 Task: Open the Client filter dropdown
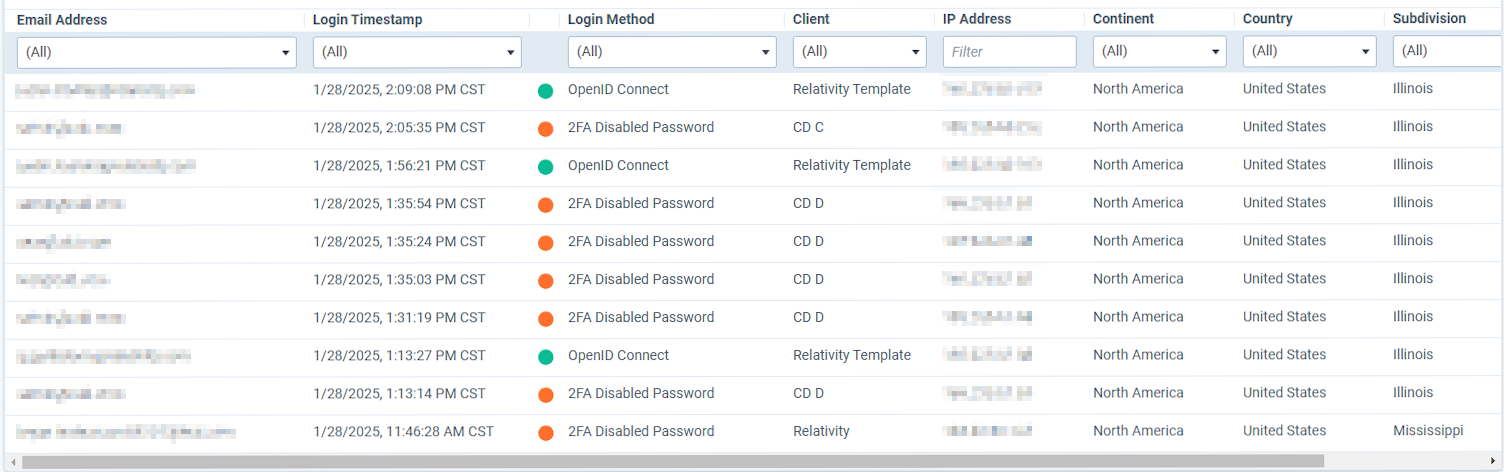coord(860,52)
